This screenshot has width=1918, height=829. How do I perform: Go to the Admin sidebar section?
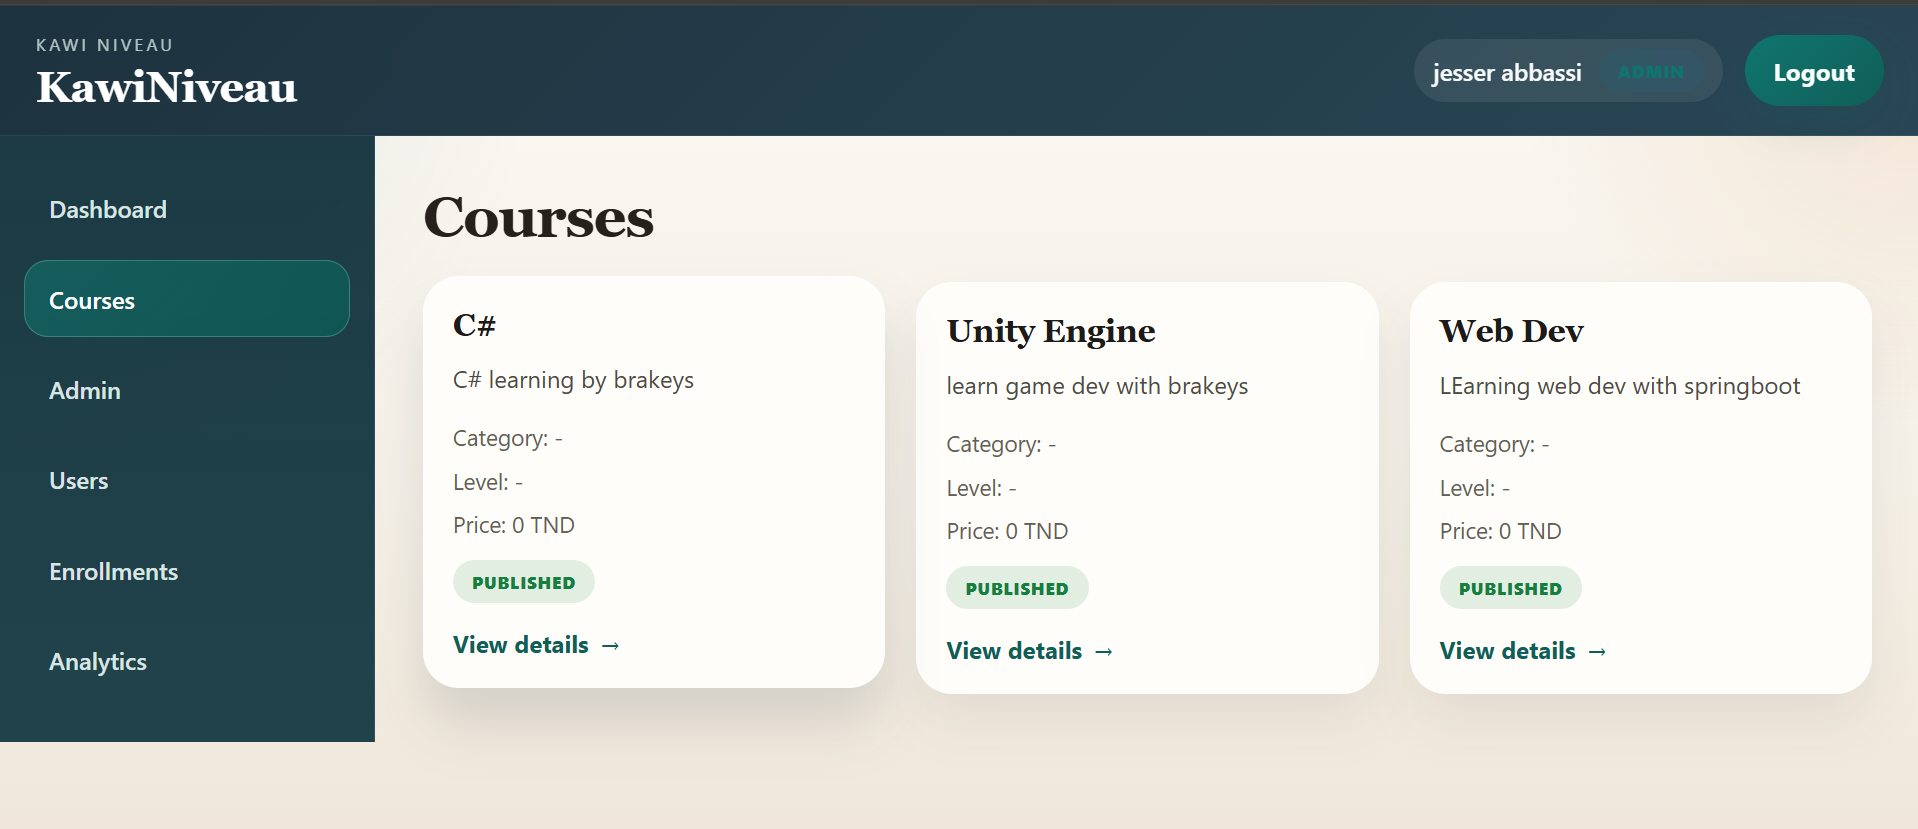[187, 391]
